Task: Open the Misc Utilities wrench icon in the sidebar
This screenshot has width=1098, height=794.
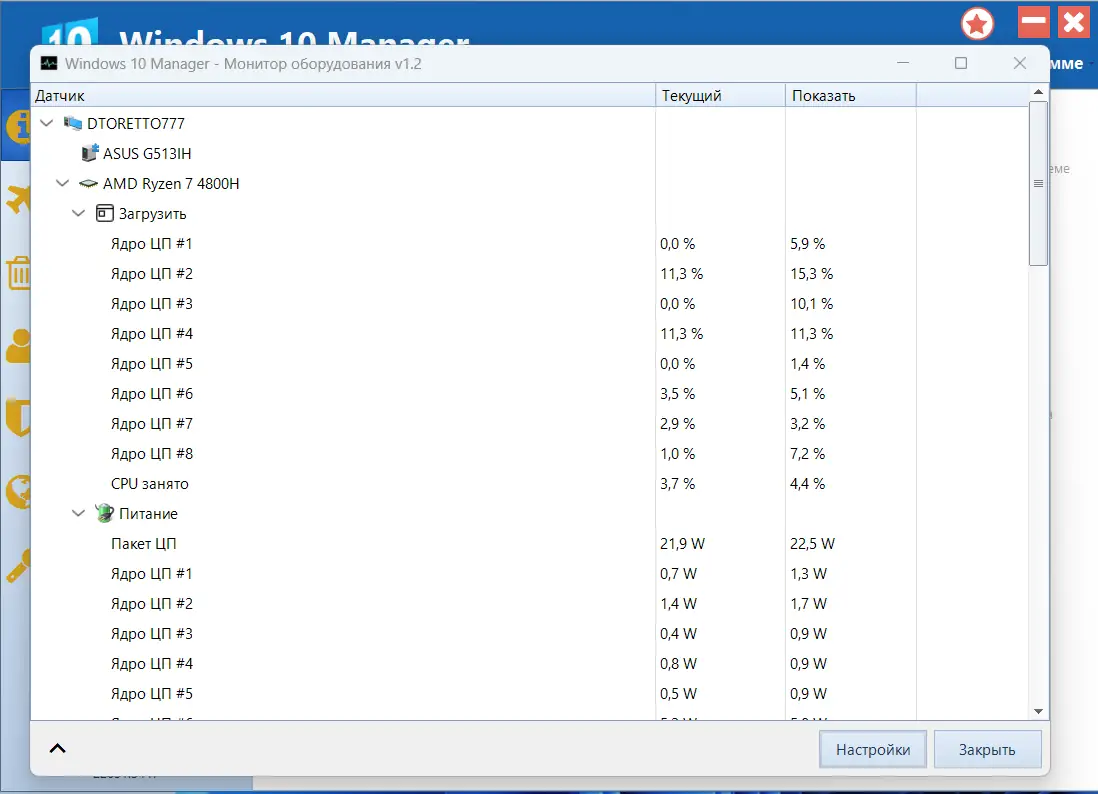Action: coord(18,565)
